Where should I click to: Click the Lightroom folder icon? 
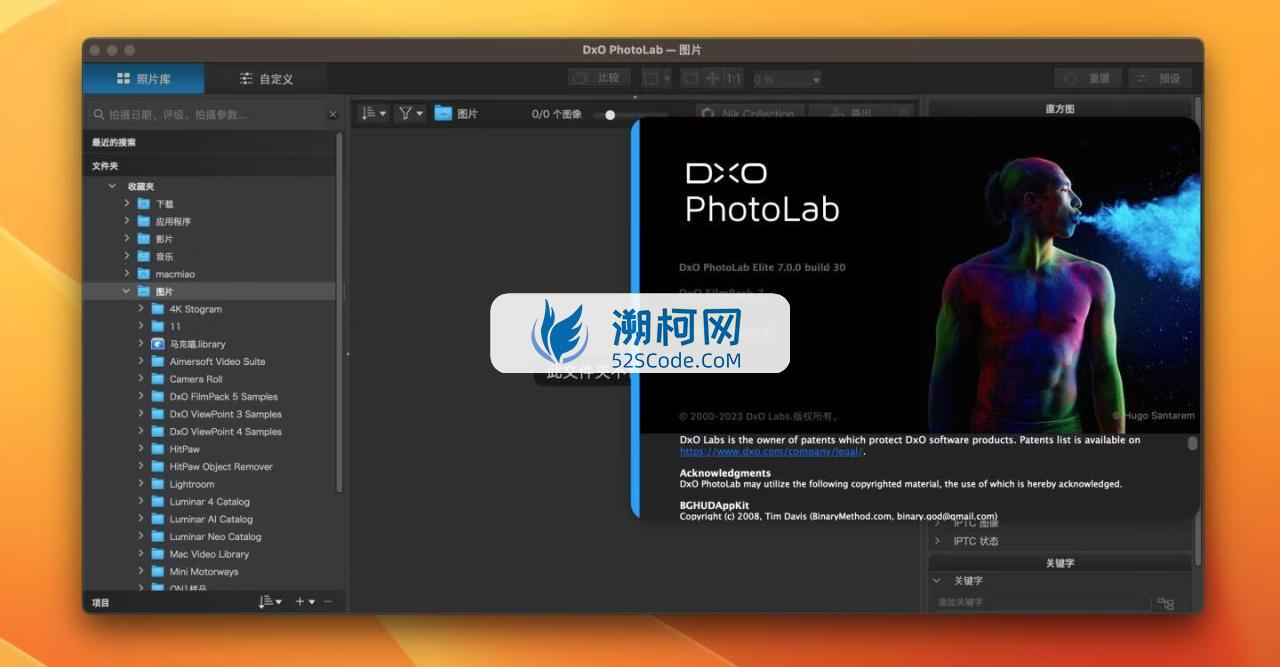coord(157,484)
